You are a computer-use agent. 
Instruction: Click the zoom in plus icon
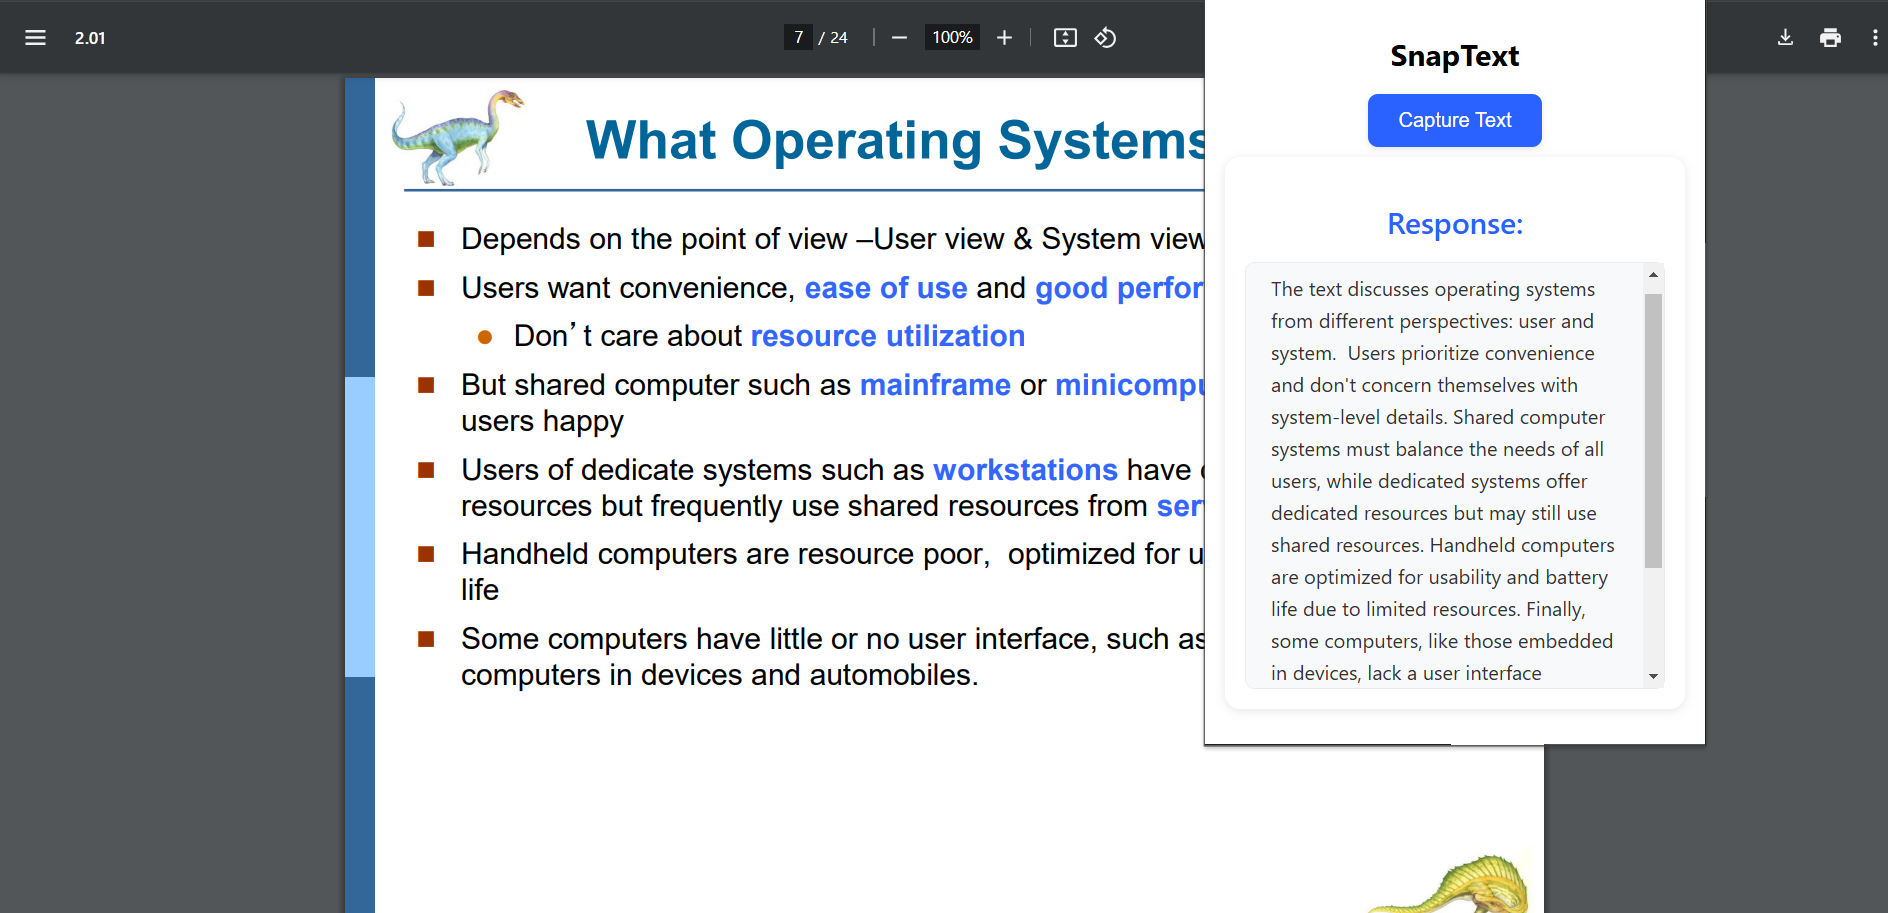pyautogui.click(x=1005, y=38)
